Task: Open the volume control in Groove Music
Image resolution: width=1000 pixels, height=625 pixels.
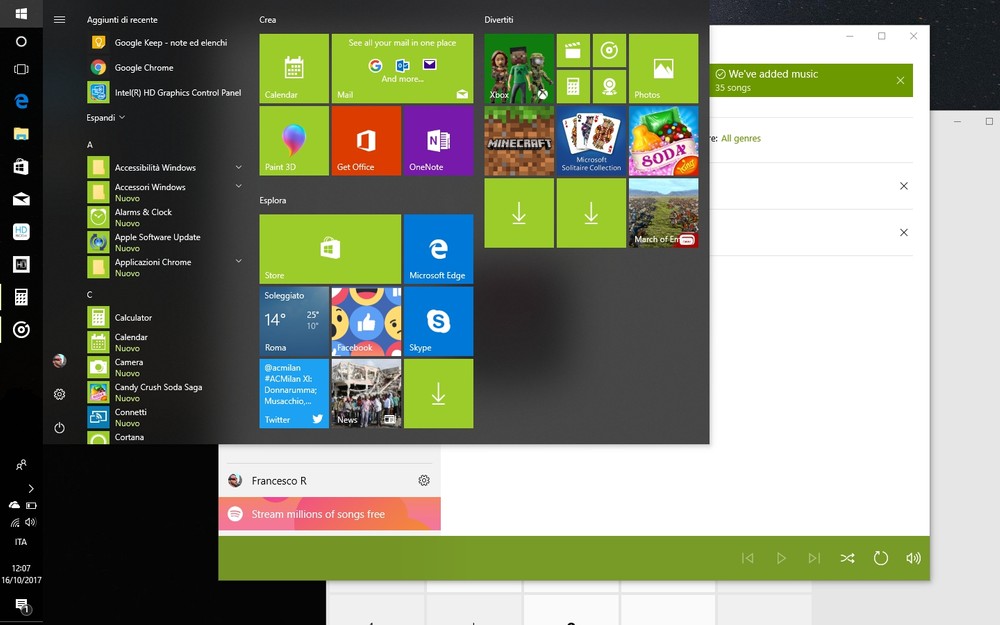Action: tap(913, 558)
